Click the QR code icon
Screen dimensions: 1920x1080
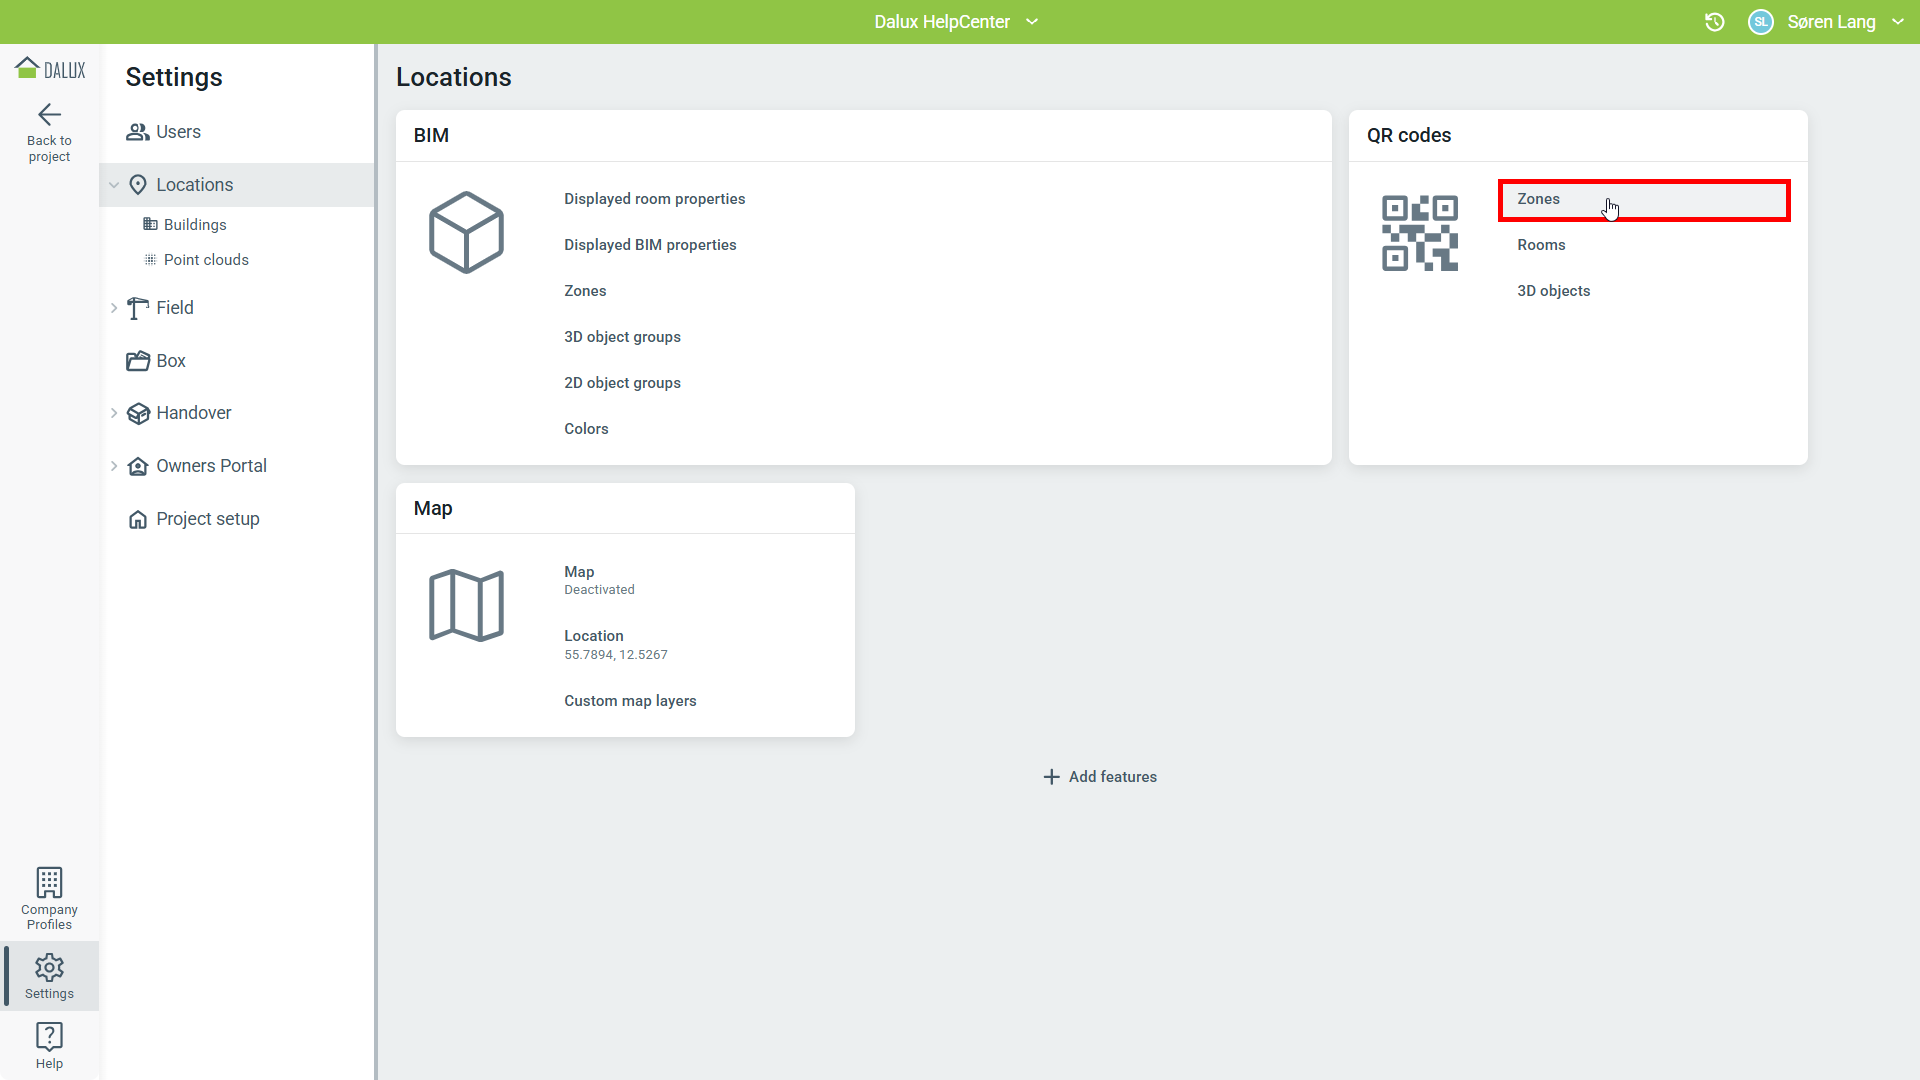coord(1419,233)
